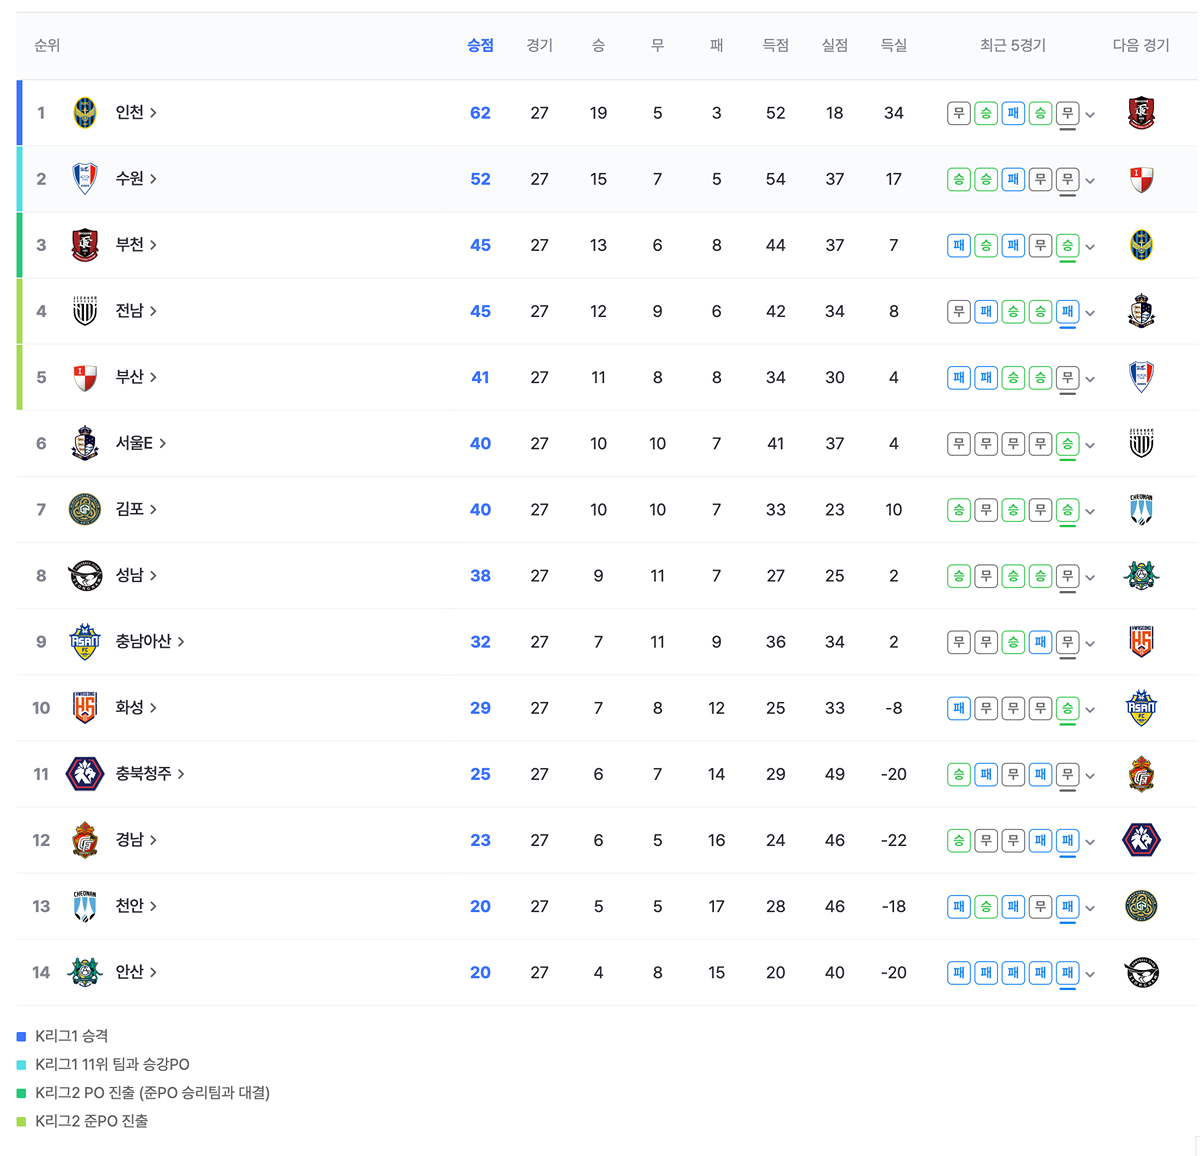Viewport: 1200px width, 1156px height.
Task: Expand recent 5 matches for Incheon
Action: pos(1090,114)
